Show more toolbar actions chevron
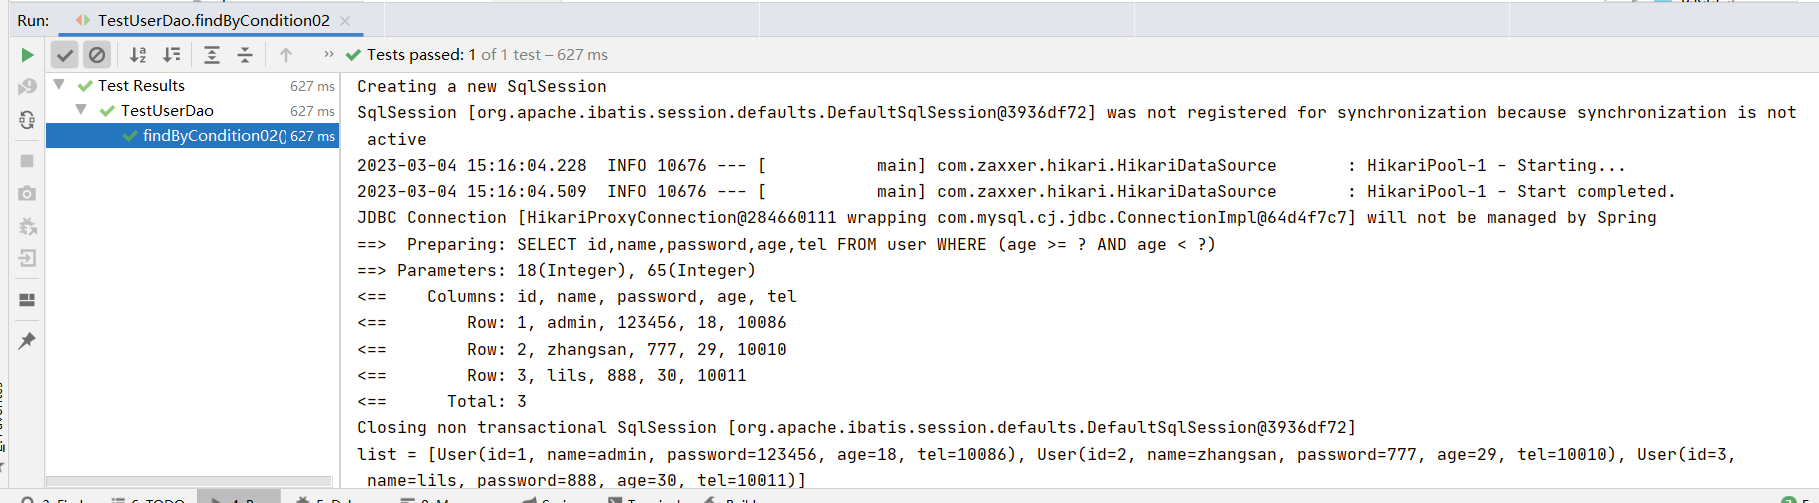The width and height of the screenshot is (1819, 503). point(328,54)
